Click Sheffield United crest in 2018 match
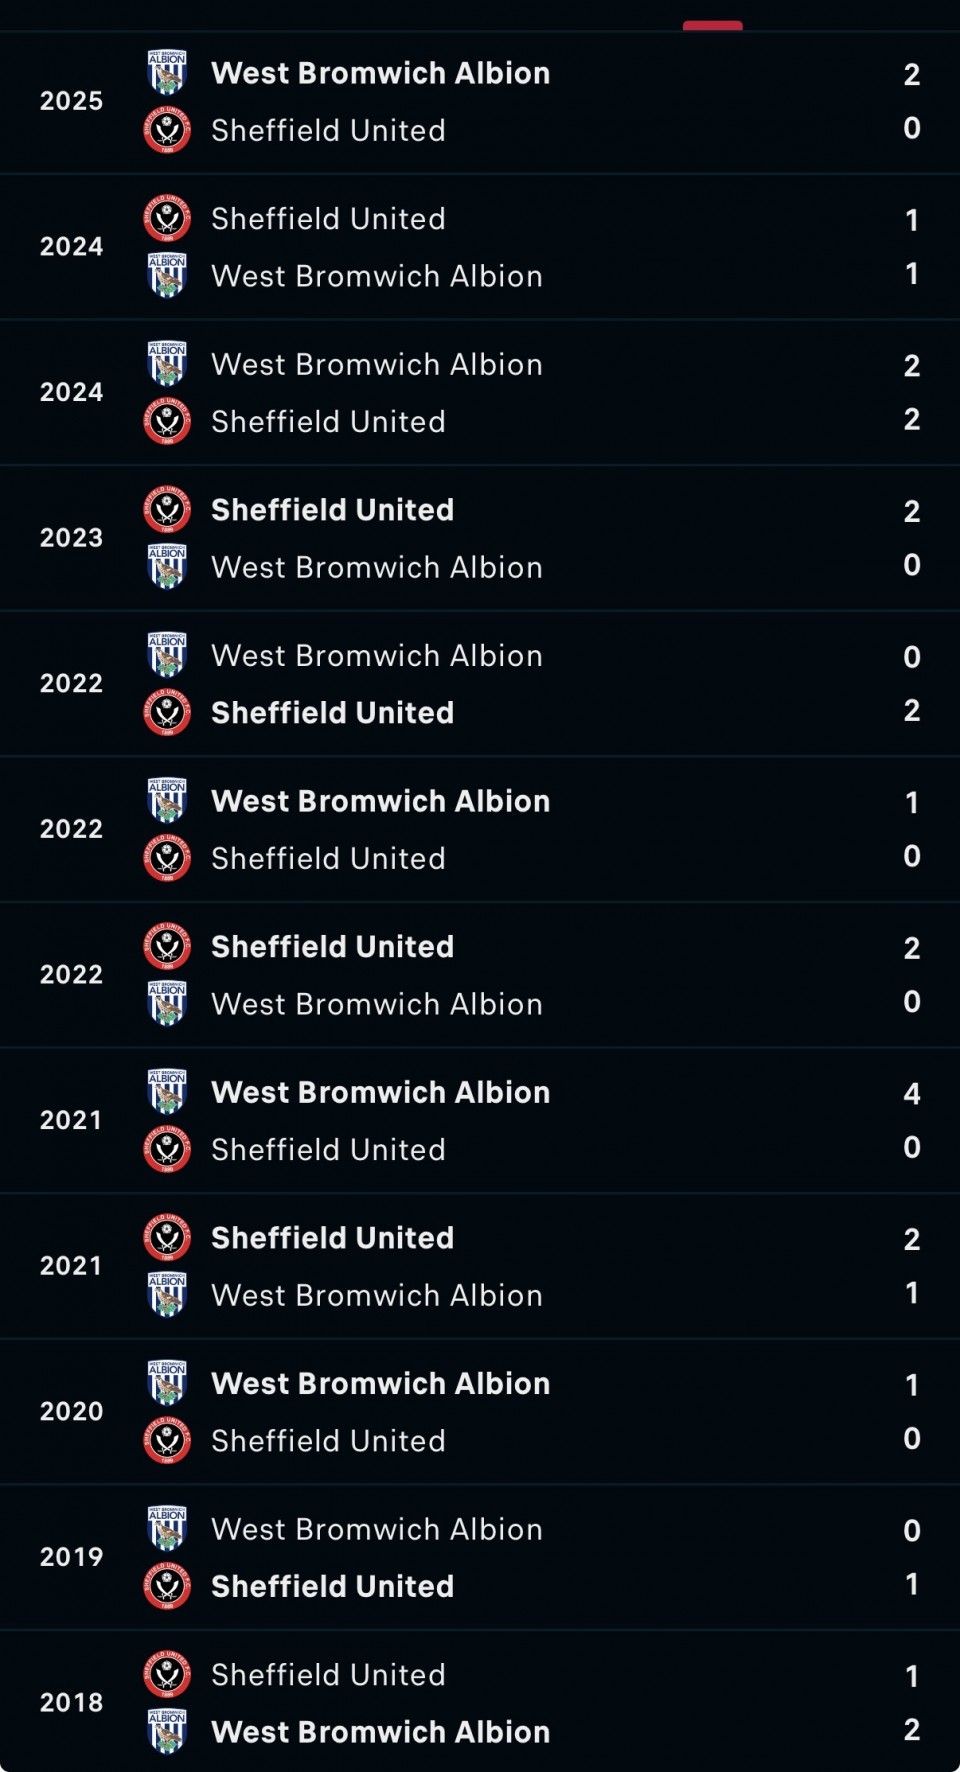This screenshot has width=960, height=1772. pyautogui.click(x=167, y=1675)
